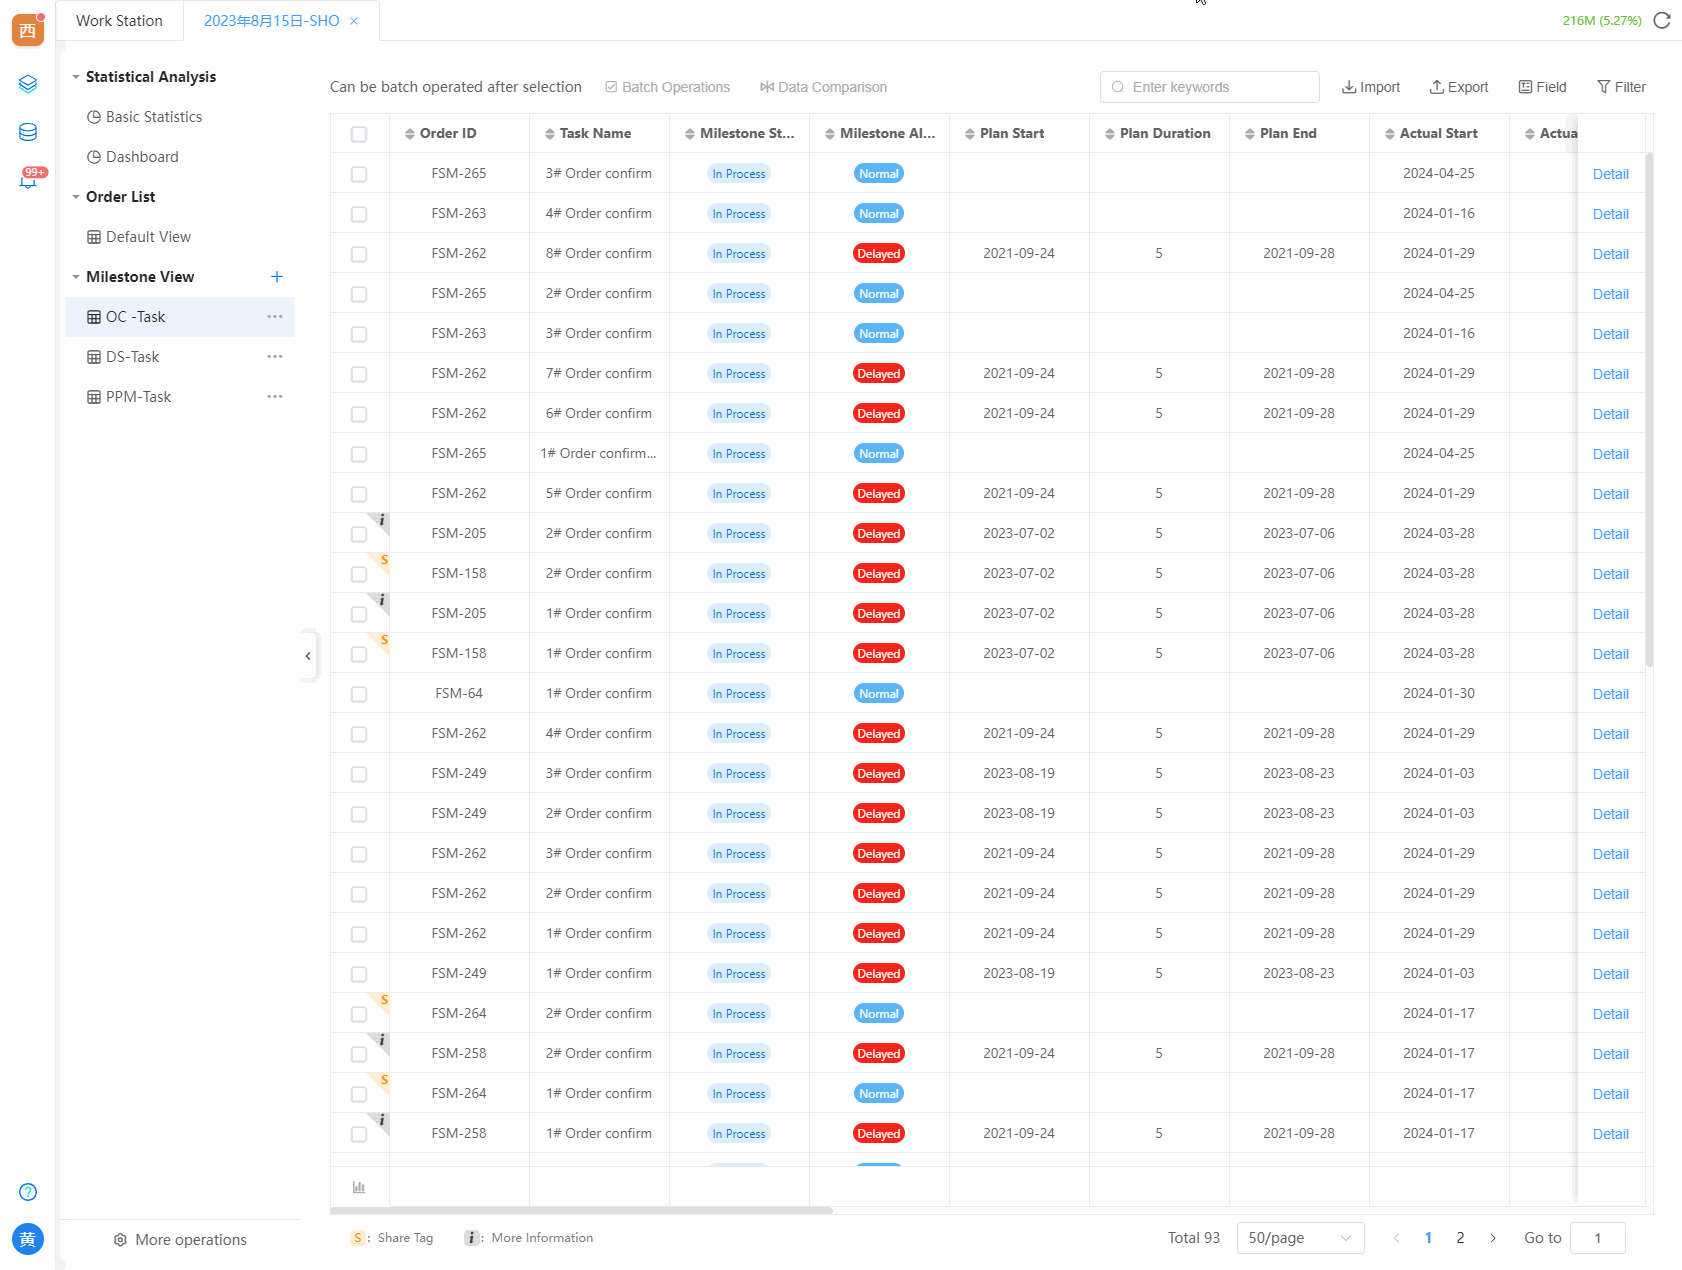Screen dimensions: 1682x1270
Task: Click the refresh icon at top right
Action: tap(1662, 21)
